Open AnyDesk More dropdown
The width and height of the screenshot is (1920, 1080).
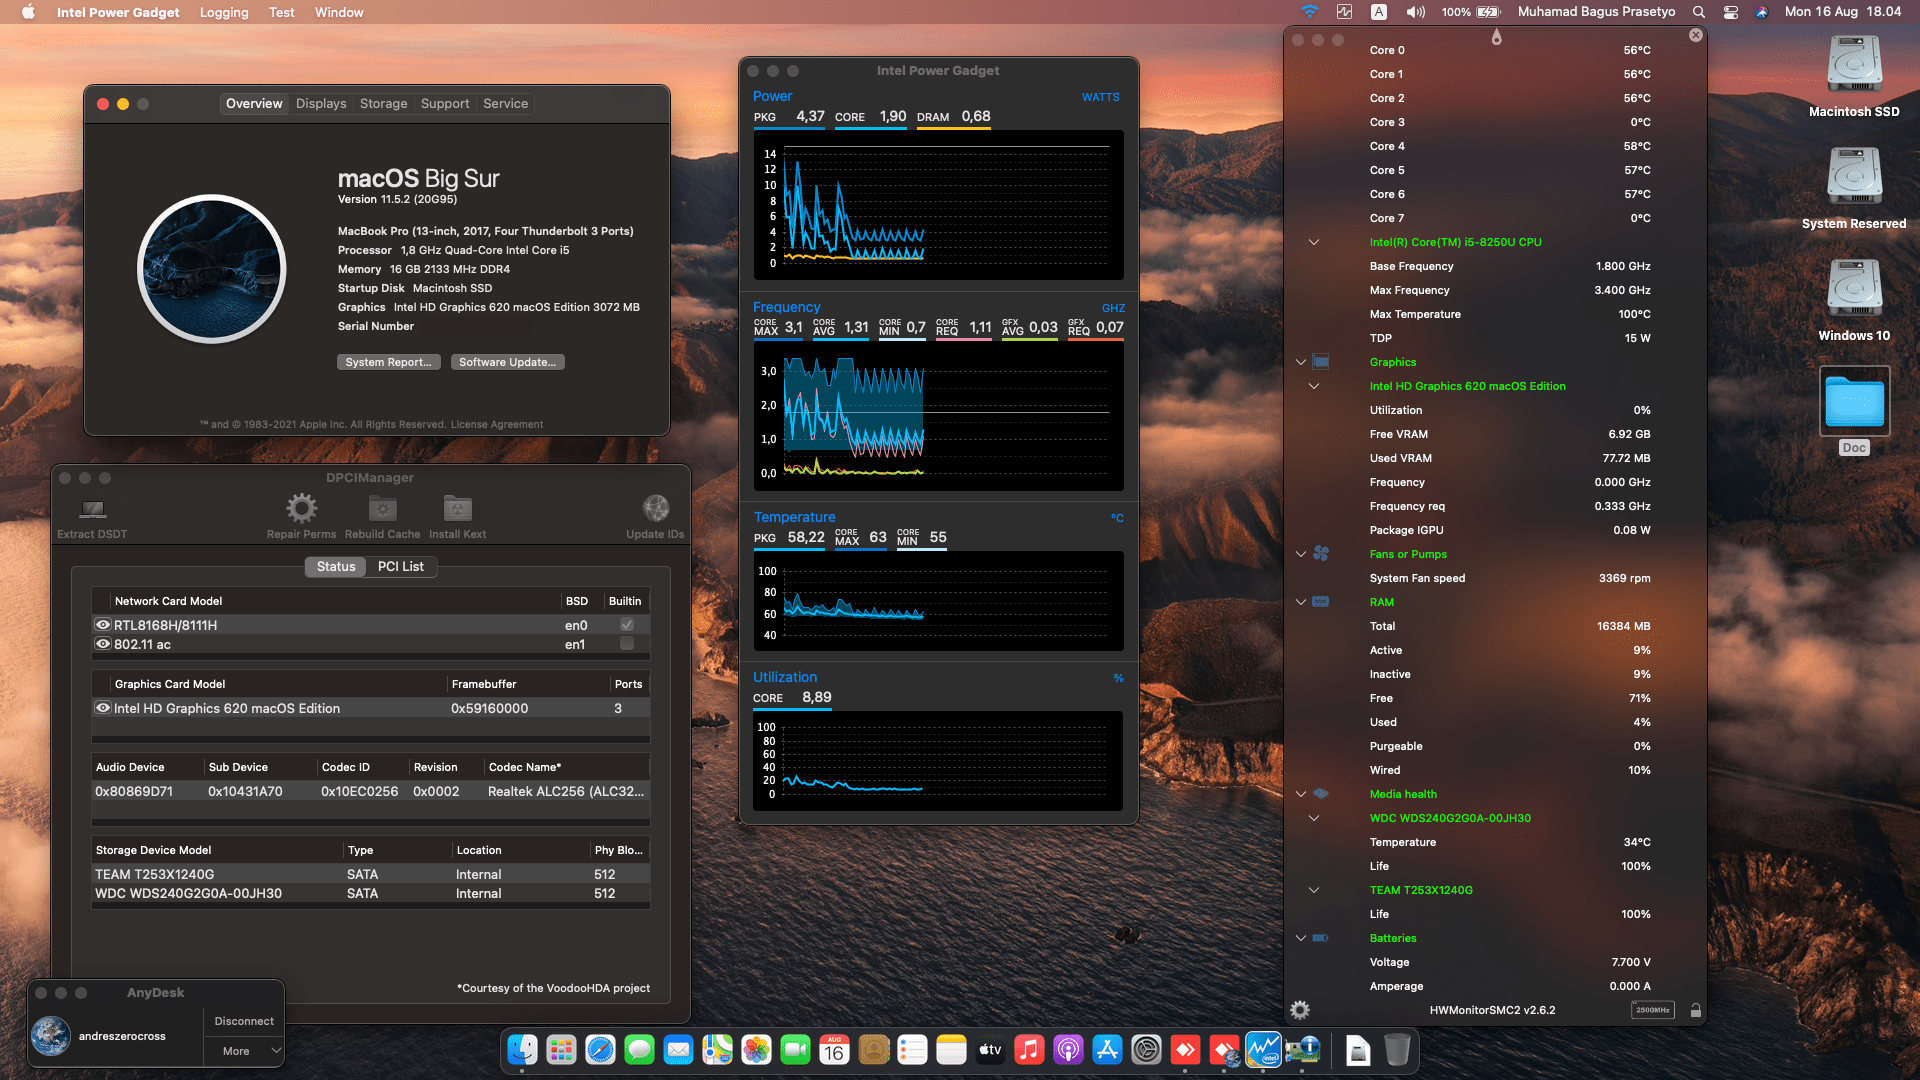coord(245,1051)
